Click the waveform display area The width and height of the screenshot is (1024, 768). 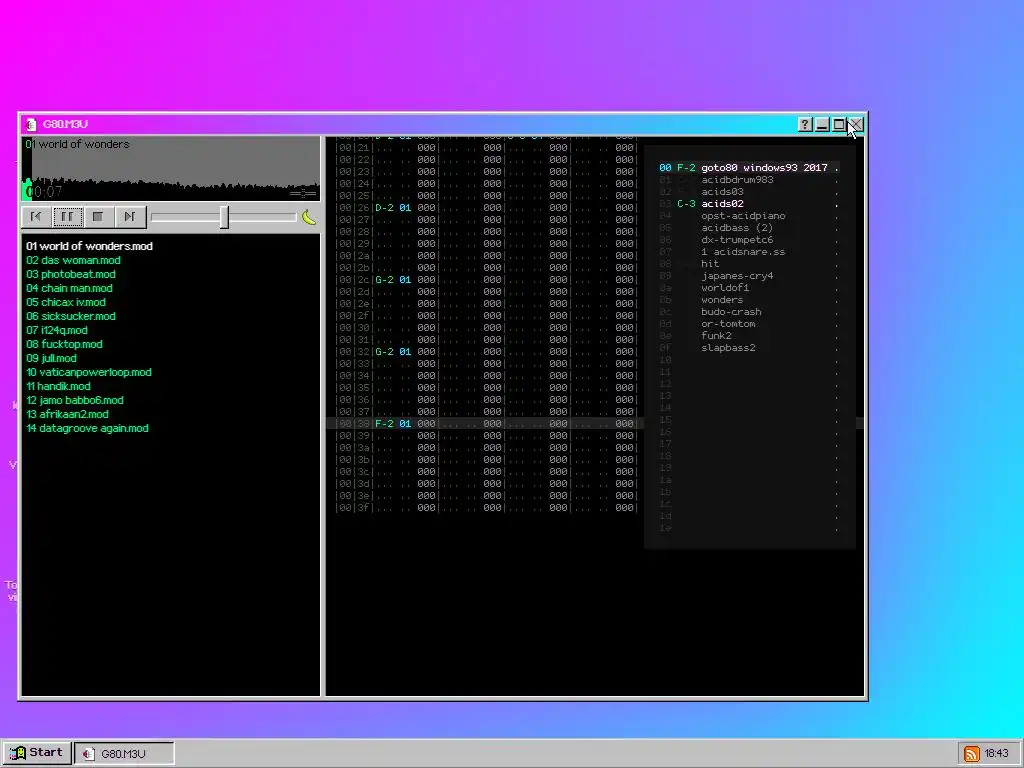tap(171, 168)
